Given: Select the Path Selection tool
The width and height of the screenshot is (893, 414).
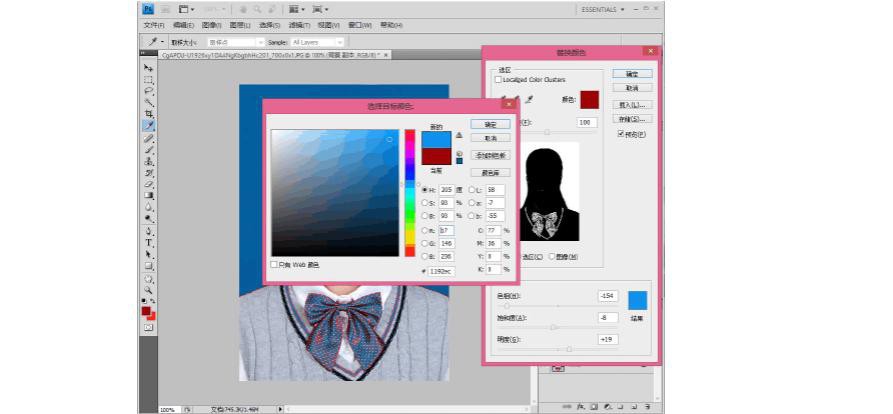Looking at the screenshot, I should point(149,254).
